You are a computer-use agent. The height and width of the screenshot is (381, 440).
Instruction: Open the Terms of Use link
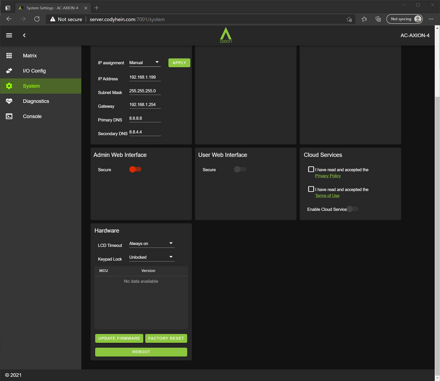coord(327,196)
